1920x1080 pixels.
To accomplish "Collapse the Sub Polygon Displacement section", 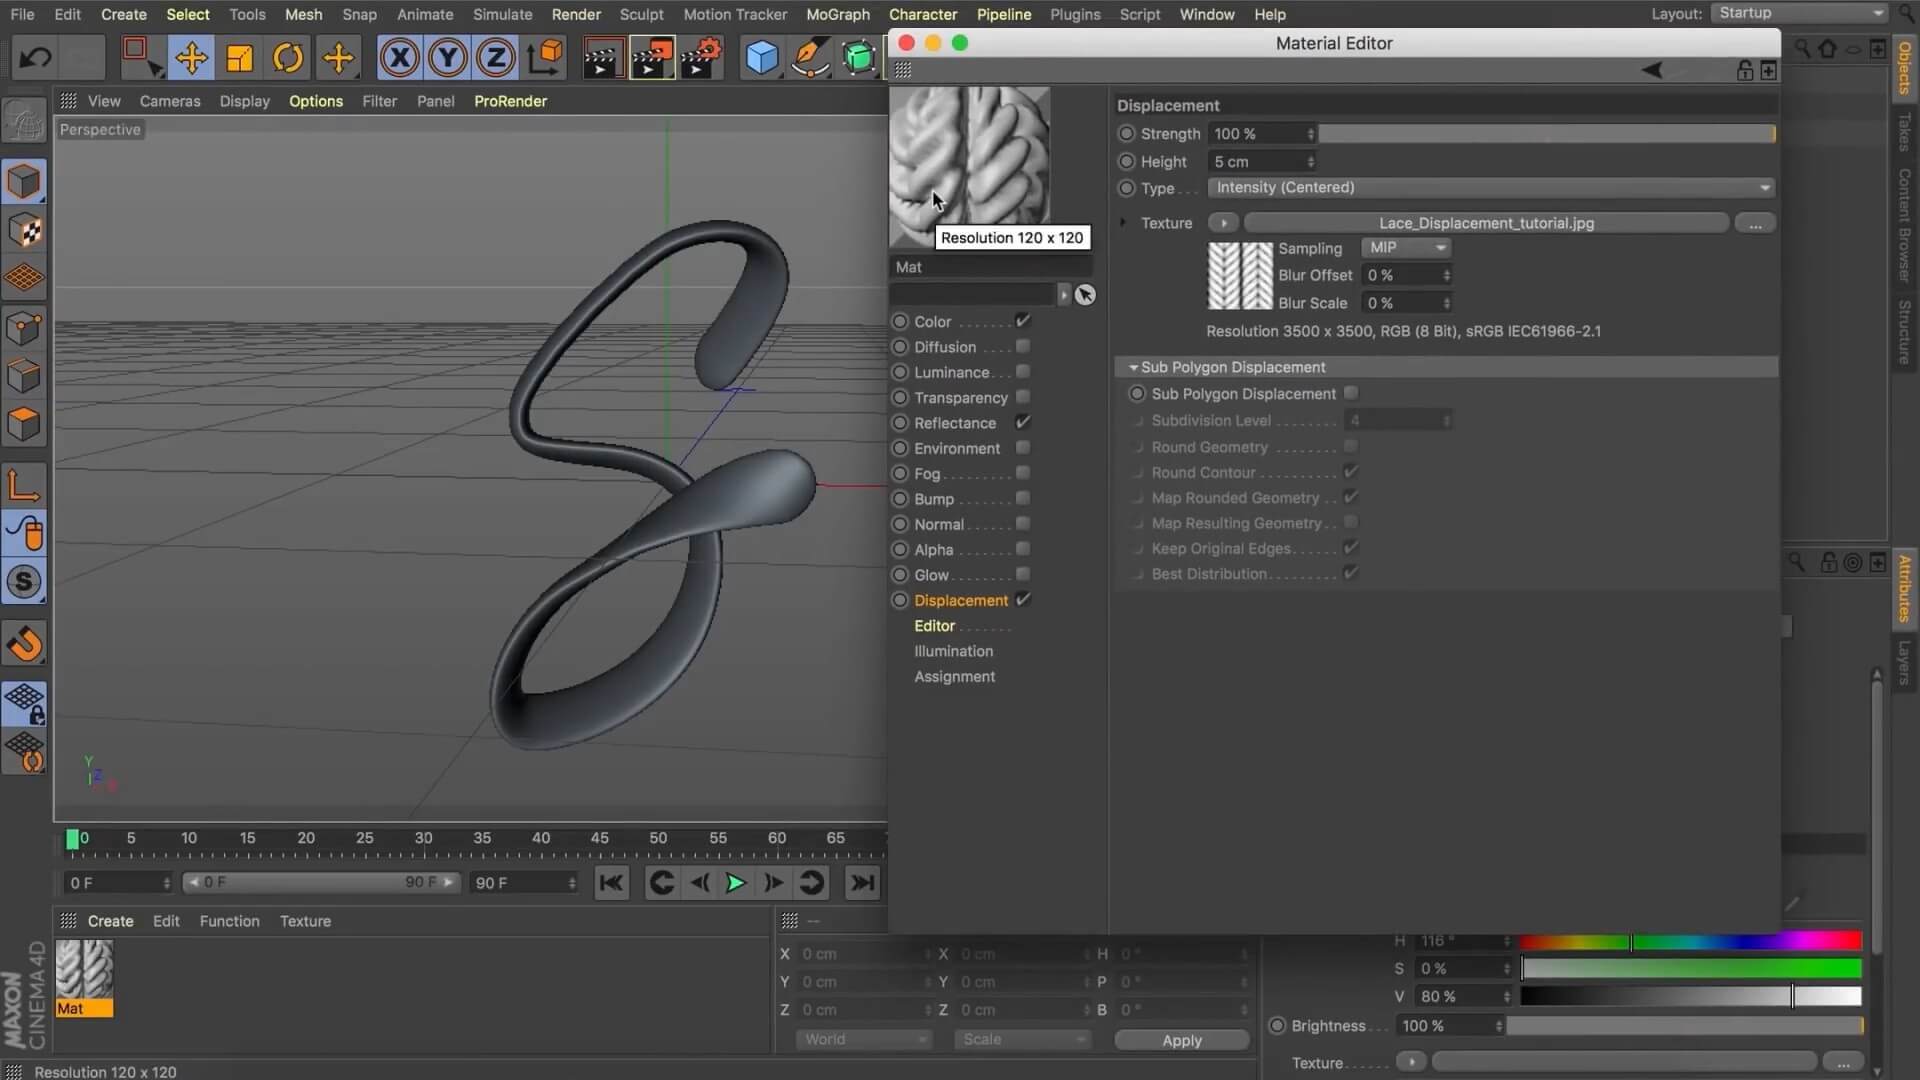I will [1133, 367].
